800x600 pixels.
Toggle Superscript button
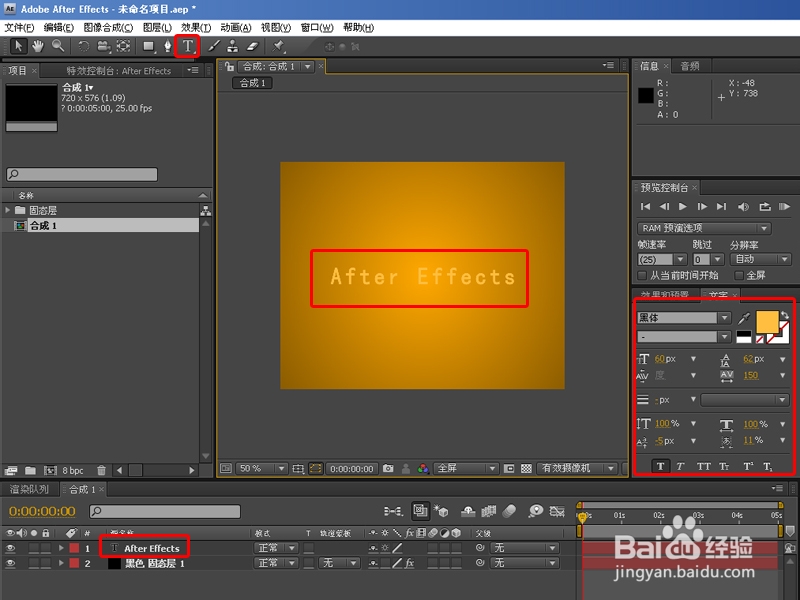tap(748, 466)
